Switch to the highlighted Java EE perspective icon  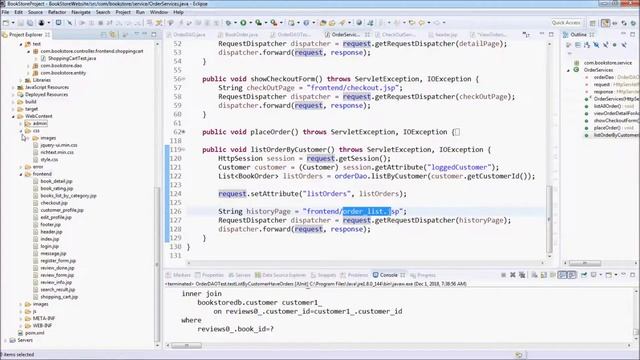point(605,23)
